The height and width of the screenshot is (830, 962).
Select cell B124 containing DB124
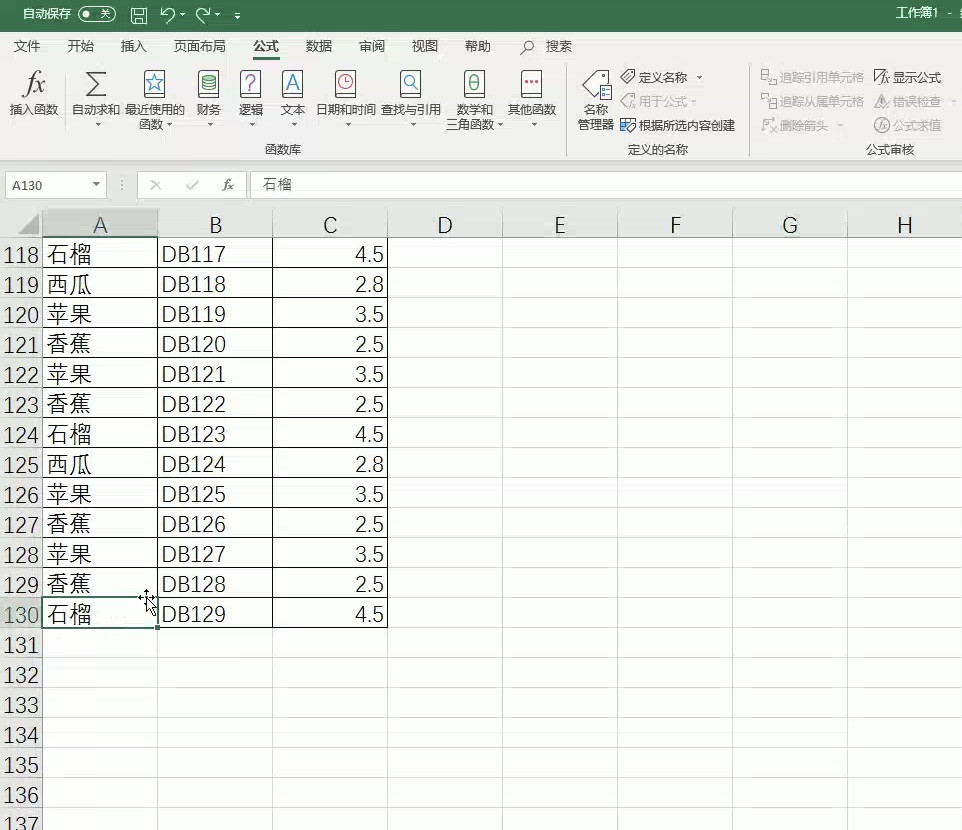pyautogui.click(x=214, y=464)
